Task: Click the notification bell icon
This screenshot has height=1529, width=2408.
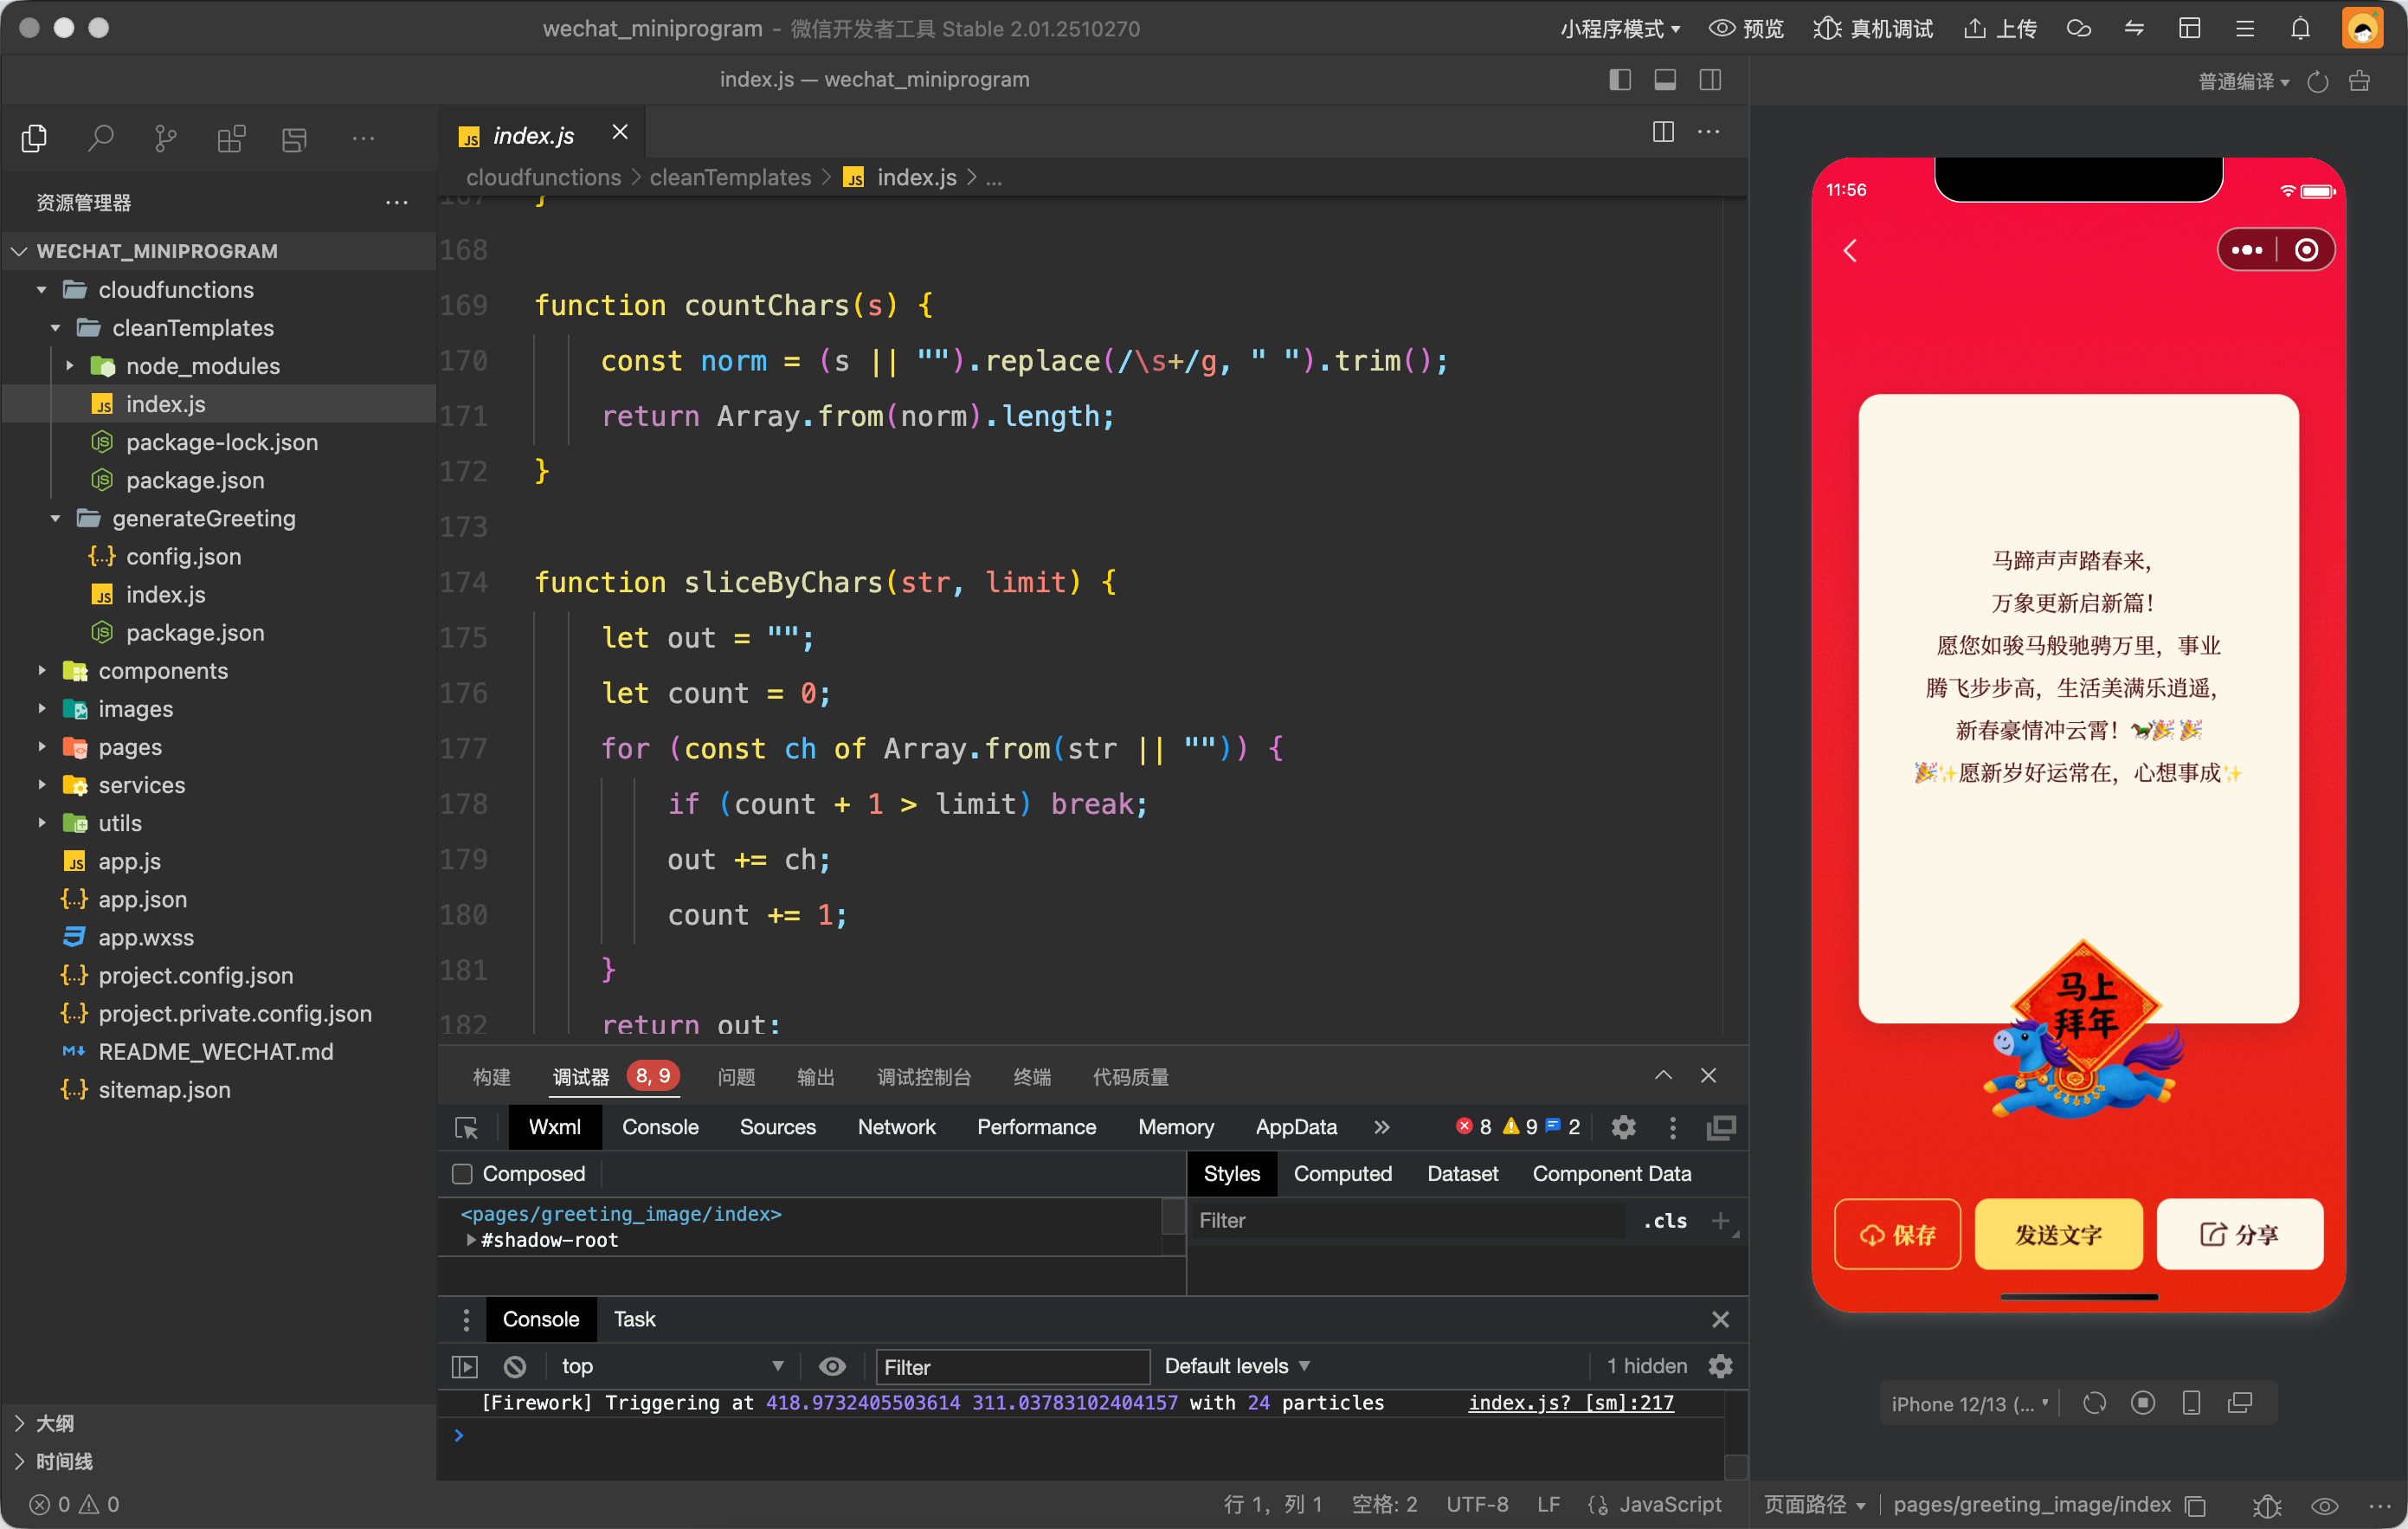Action: (x=2300, y=28)
